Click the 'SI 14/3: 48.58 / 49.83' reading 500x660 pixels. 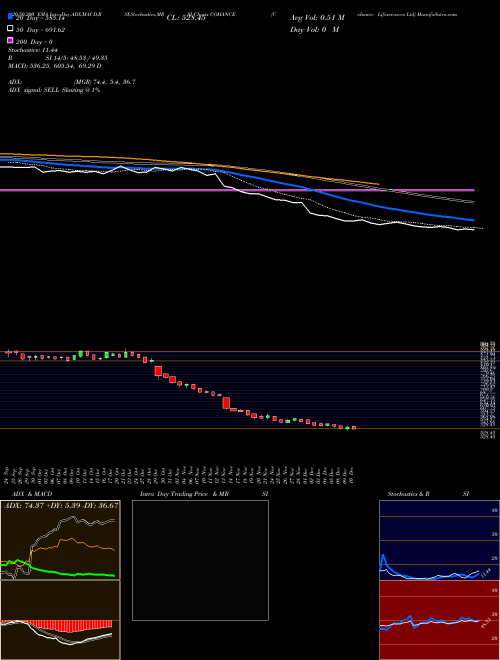pyautogui.click(x=77, y=58)
